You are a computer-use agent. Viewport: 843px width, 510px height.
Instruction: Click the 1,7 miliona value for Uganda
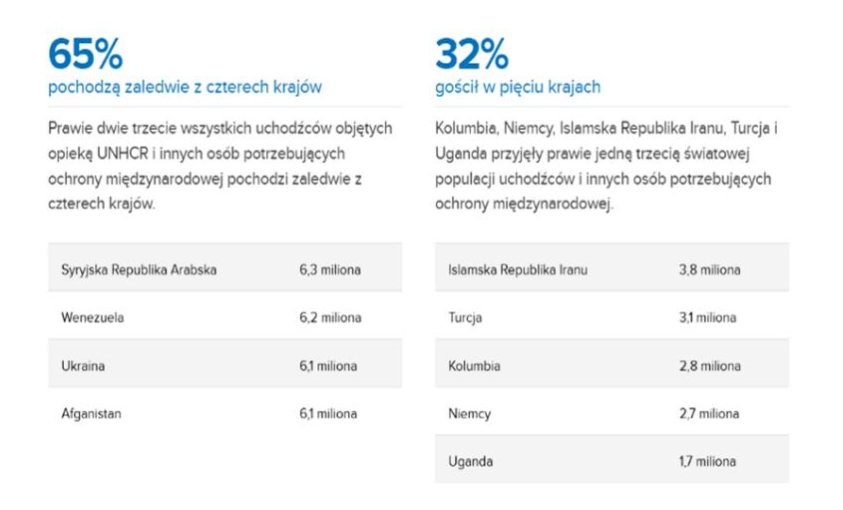(x=708, y=461)
